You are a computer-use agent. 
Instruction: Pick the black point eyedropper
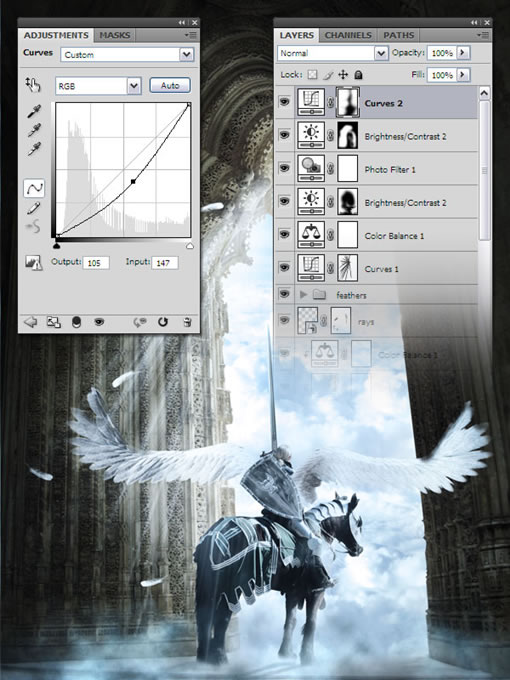click(x=34, y=111)
